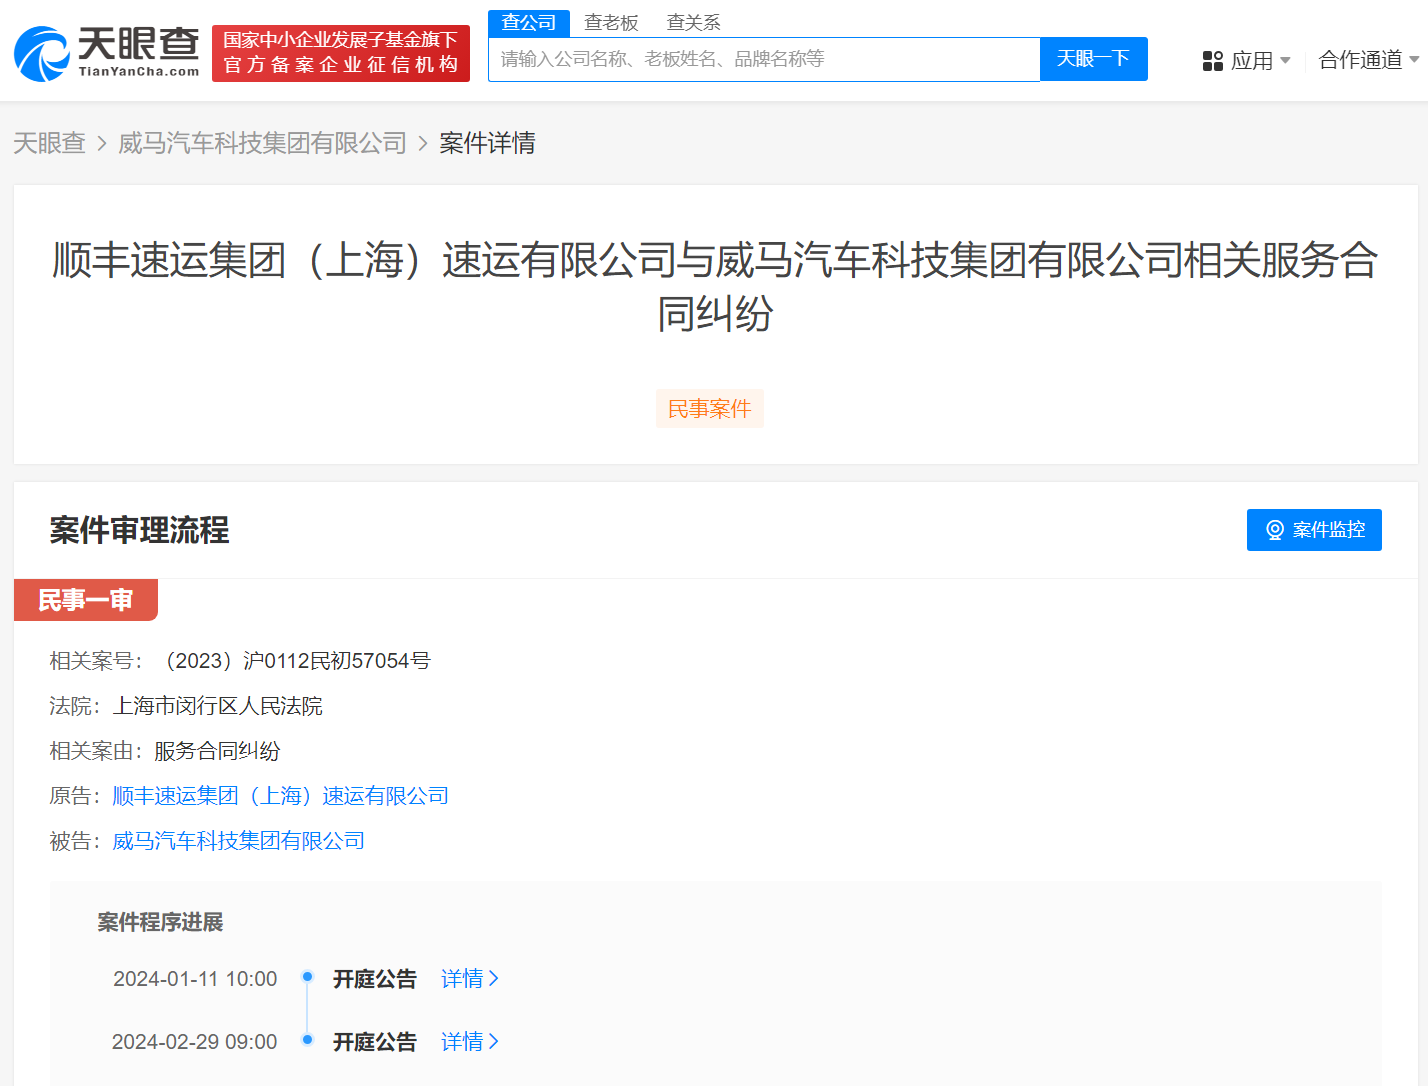This screenshot has height=1086, width=1428.
Task: Open 威马汽车科技集团有限公司 breadcrumb link
Action: 262,143
